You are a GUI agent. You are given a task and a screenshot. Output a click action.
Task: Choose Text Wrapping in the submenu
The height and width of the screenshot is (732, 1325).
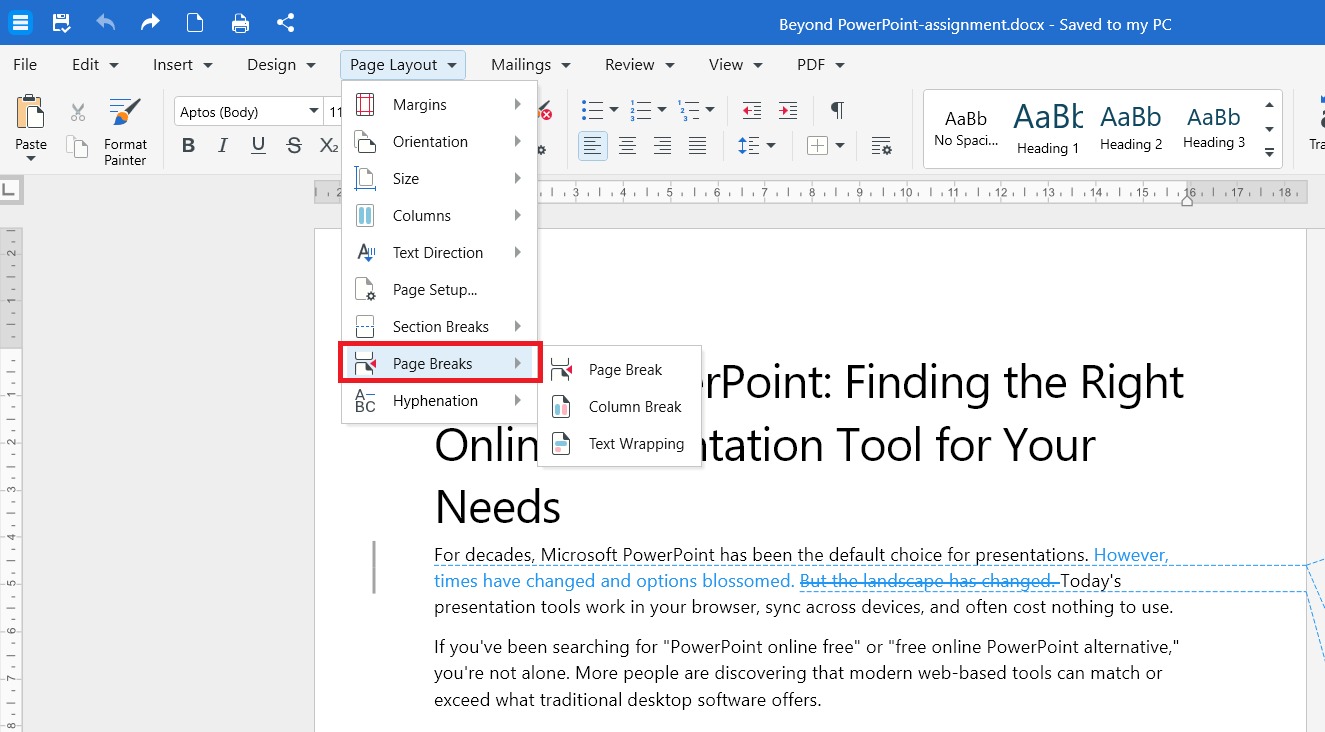coord(619,444)
